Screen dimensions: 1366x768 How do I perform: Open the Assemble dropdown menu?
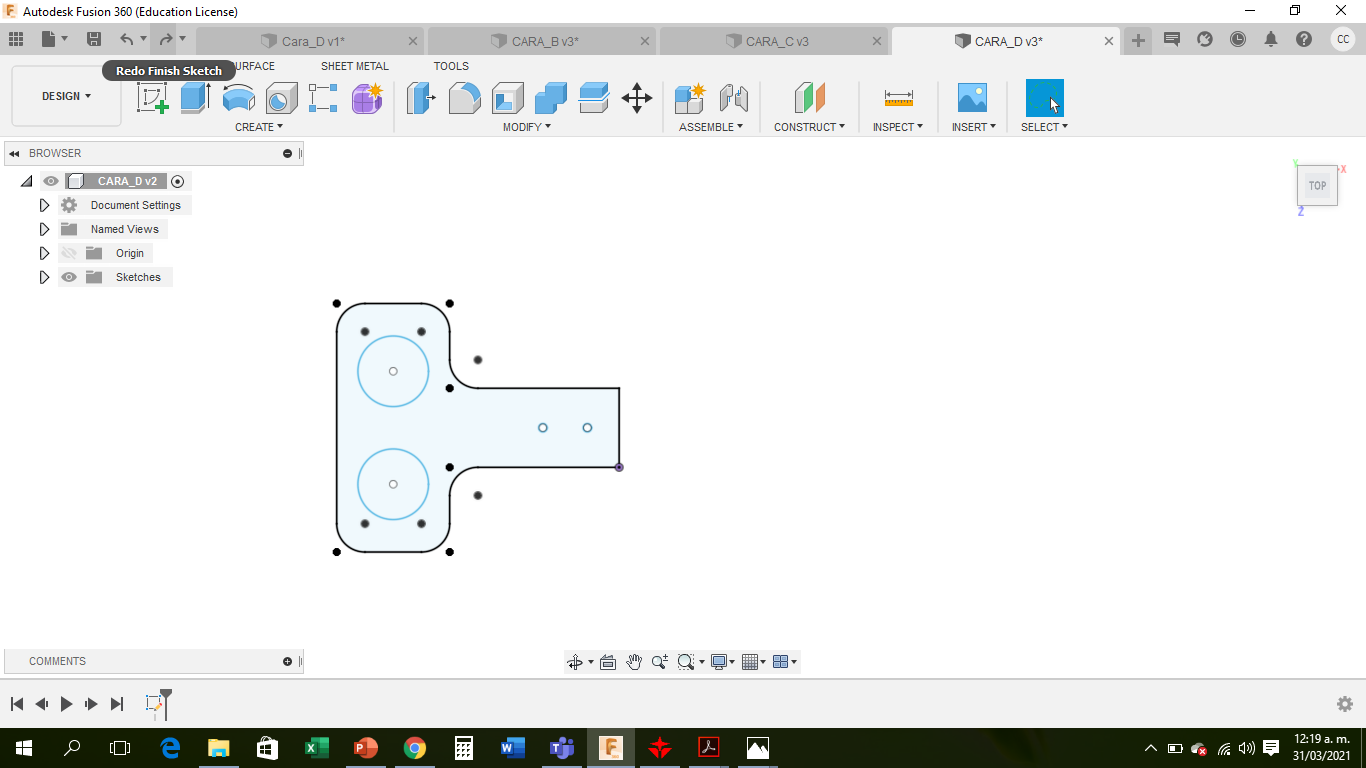711,127
